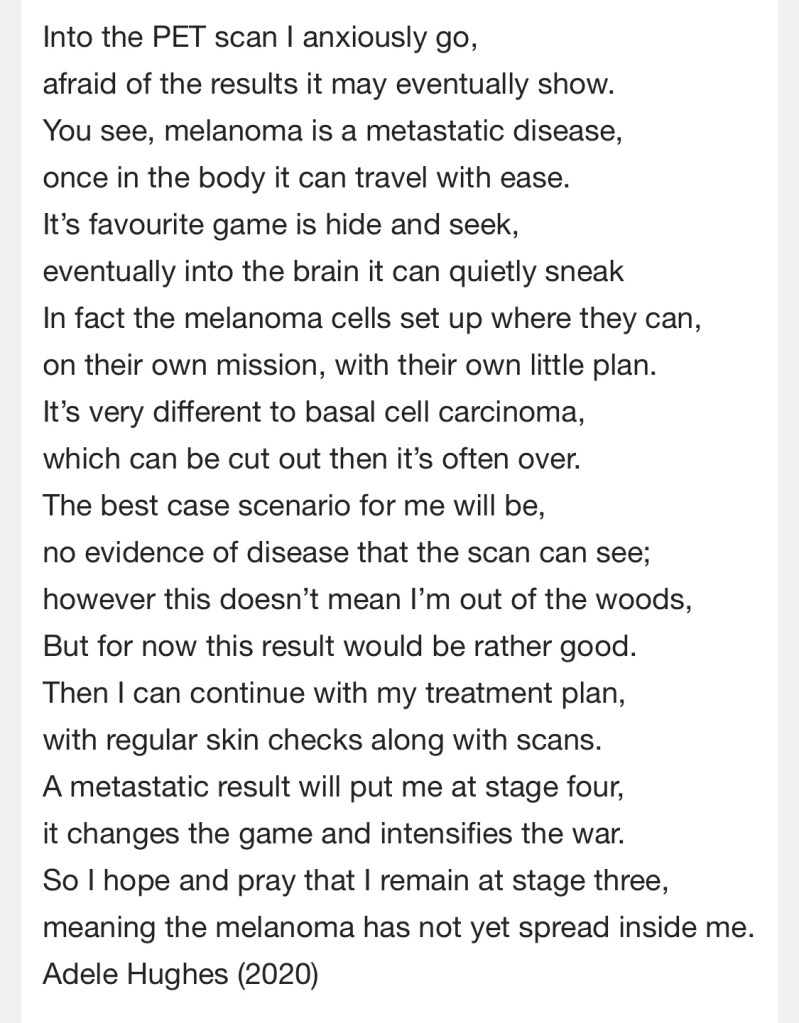
Task: Click the line "But for now this result"
Action: click(339, 643)
